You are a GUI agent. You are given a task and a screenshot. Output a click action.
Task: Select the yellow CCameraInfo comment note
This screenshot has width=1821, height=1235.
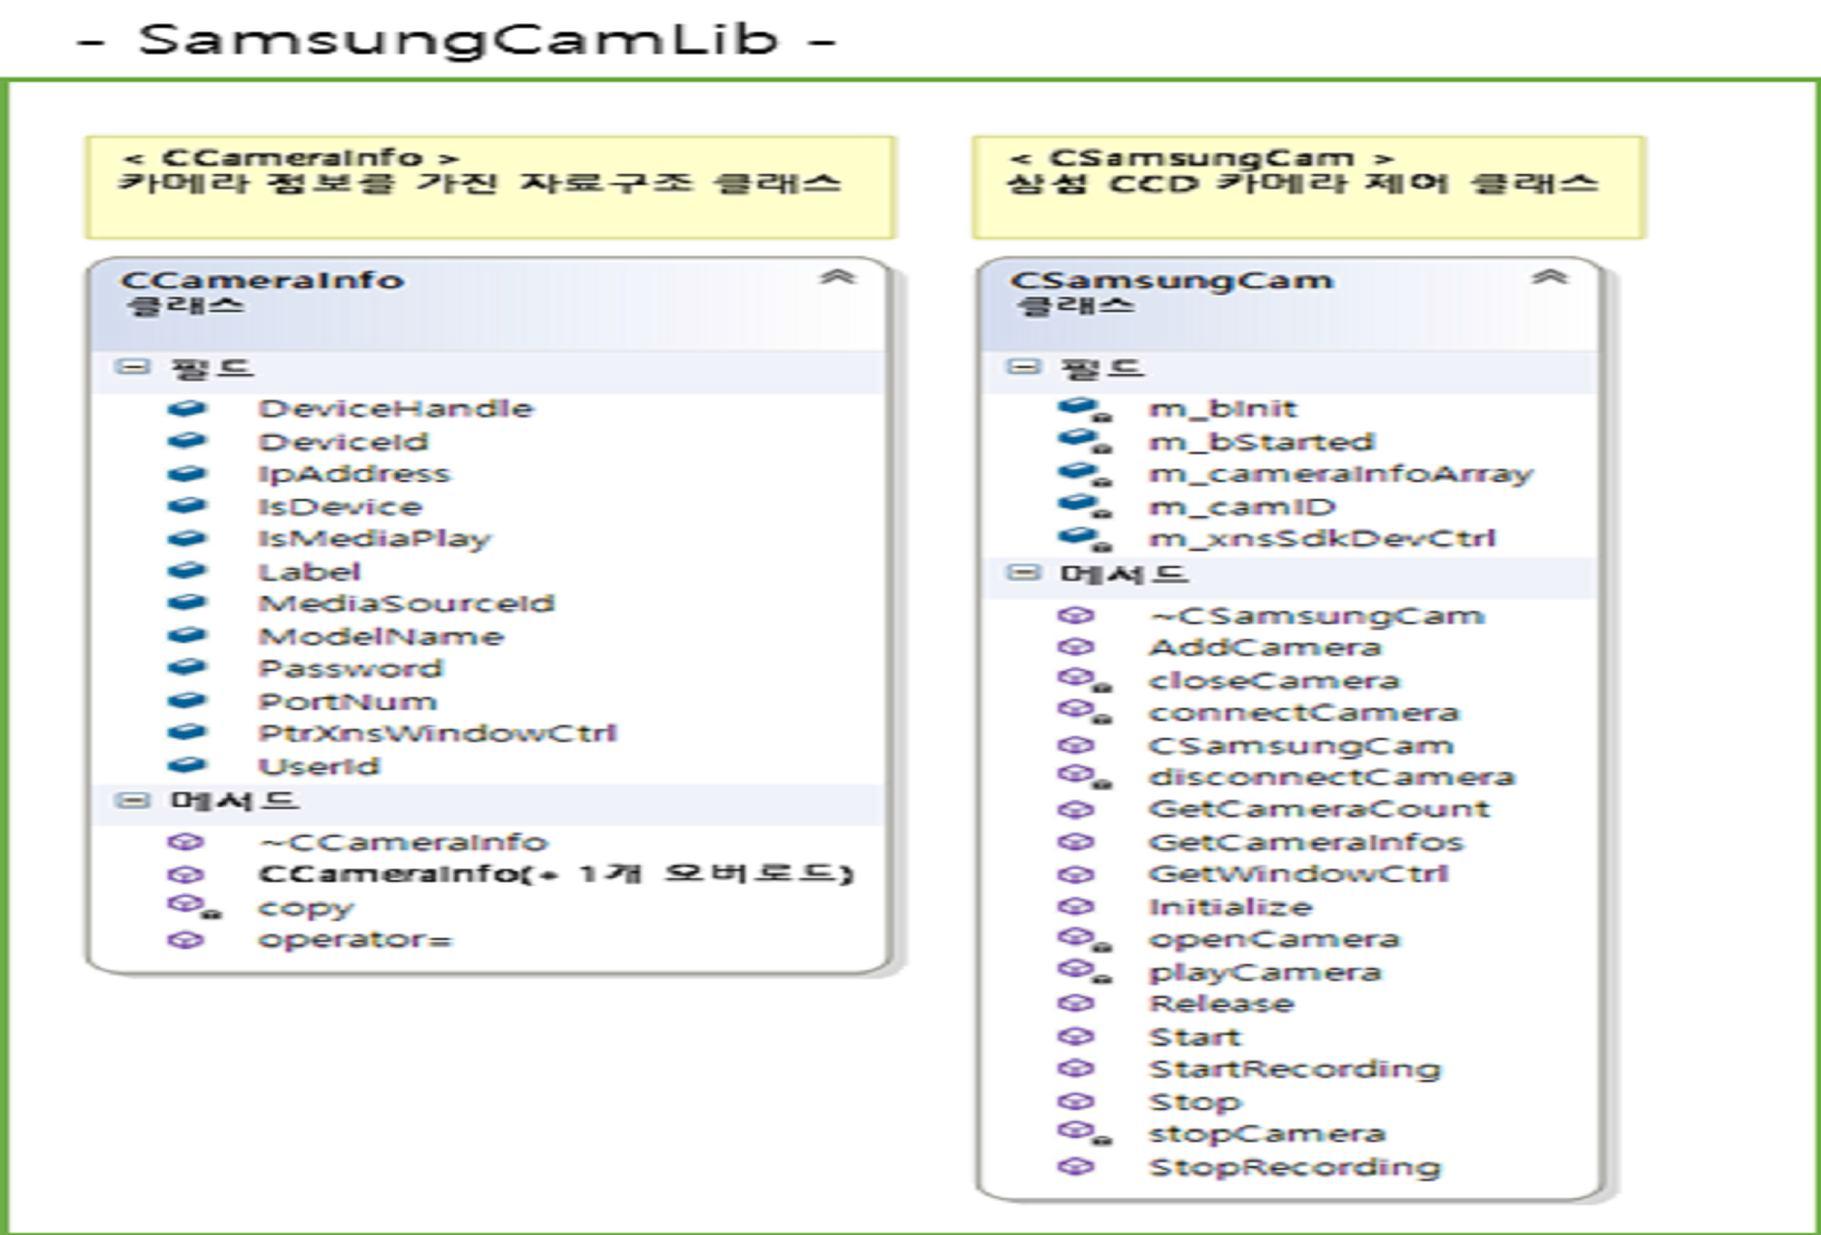click(x=490, y=187)
